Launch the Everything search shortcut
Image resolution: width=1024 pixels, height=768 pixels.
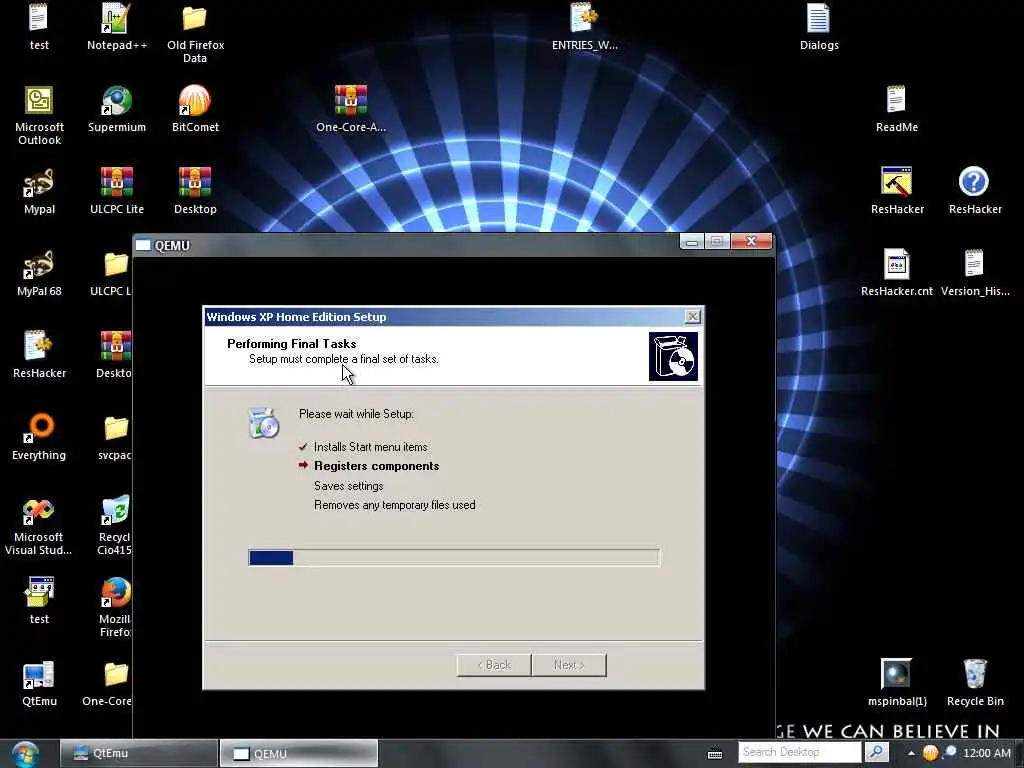39,437
